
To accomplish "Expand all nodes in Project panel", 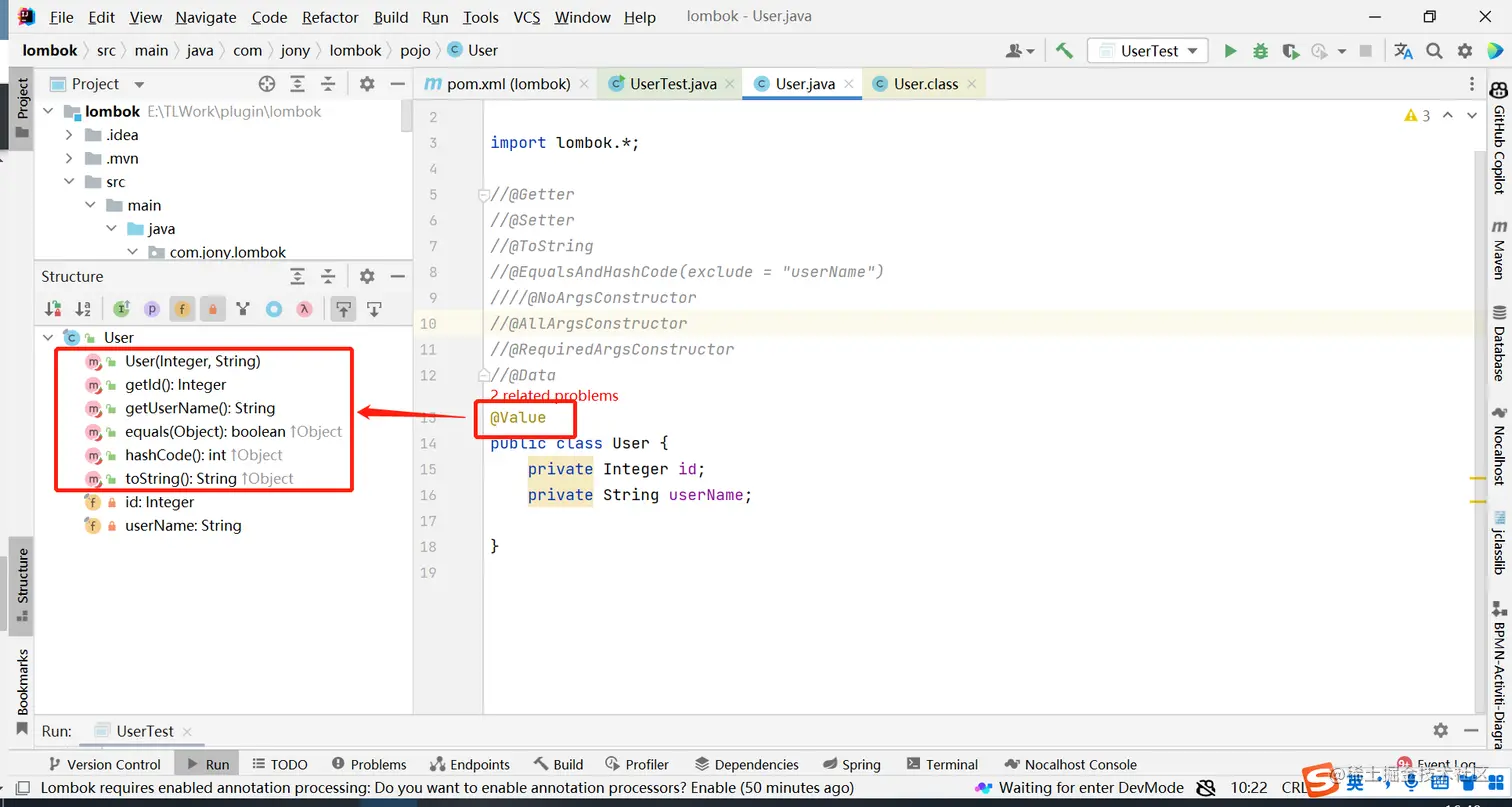I will 297,84.
